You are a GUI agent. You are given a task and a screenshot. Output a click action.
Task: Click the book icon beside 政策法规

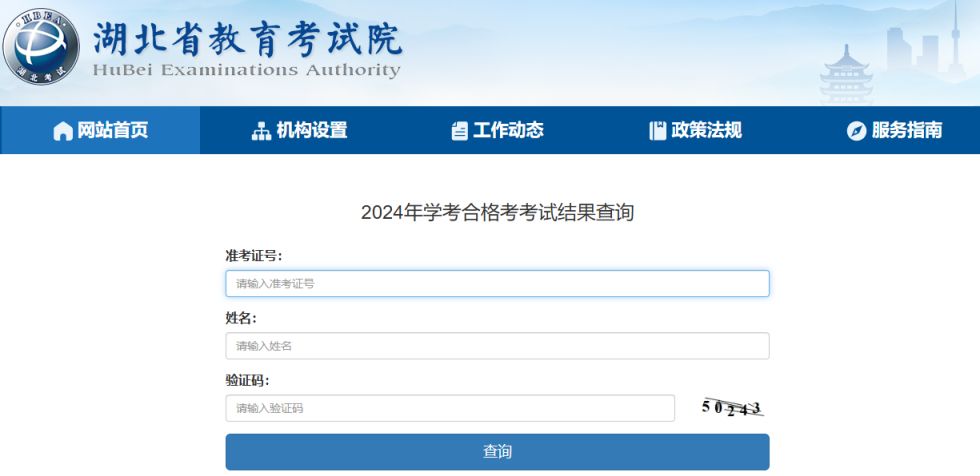pyautogui.click(x=658, y=131)
